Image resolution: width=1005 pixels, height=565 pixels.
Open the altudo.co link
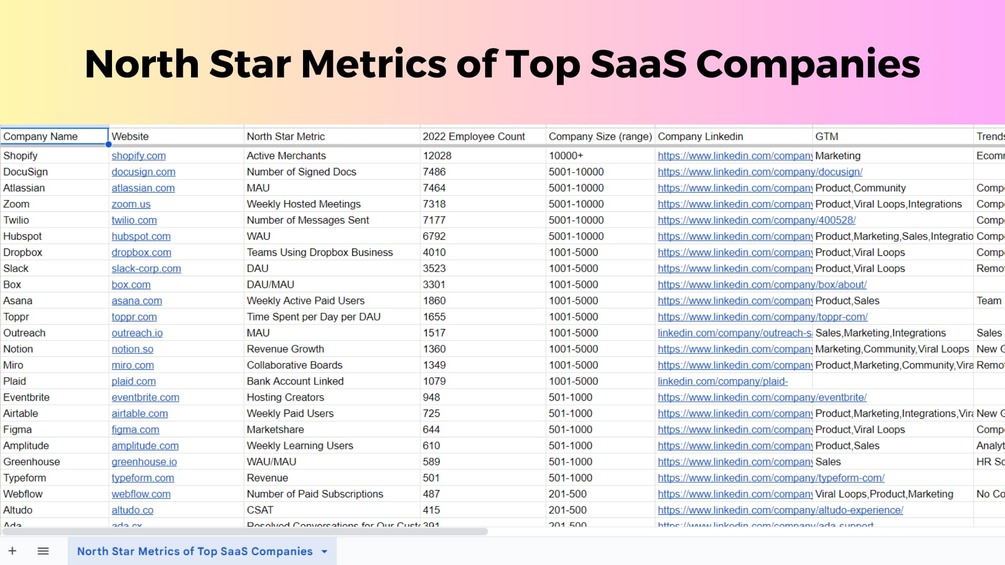(x=133, y=510)
